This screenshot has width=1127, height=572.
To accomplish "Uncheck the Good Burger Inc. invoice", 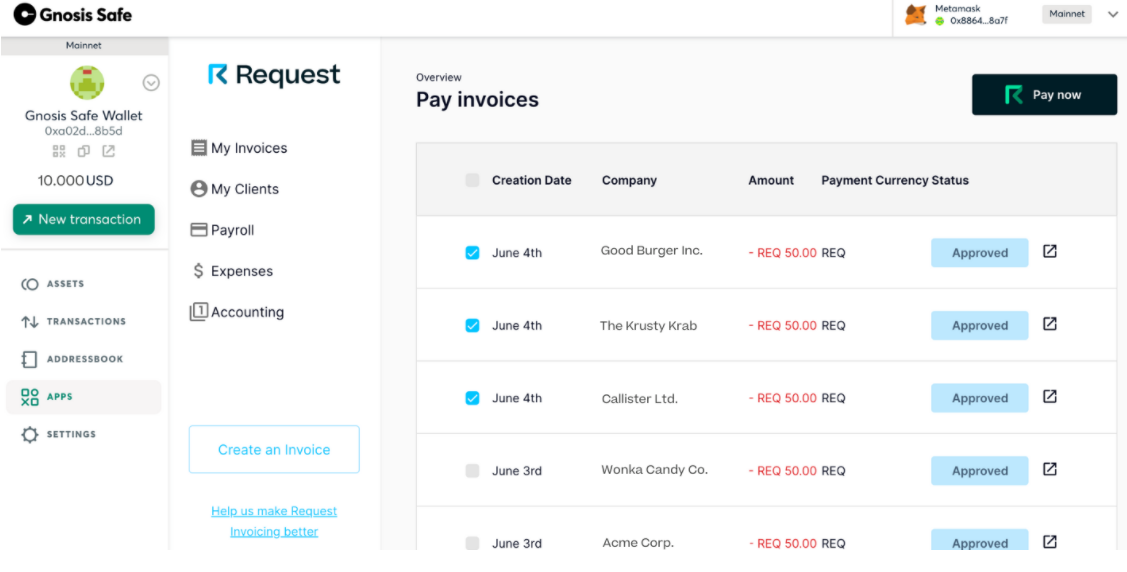I will click(x=472, y=253).
